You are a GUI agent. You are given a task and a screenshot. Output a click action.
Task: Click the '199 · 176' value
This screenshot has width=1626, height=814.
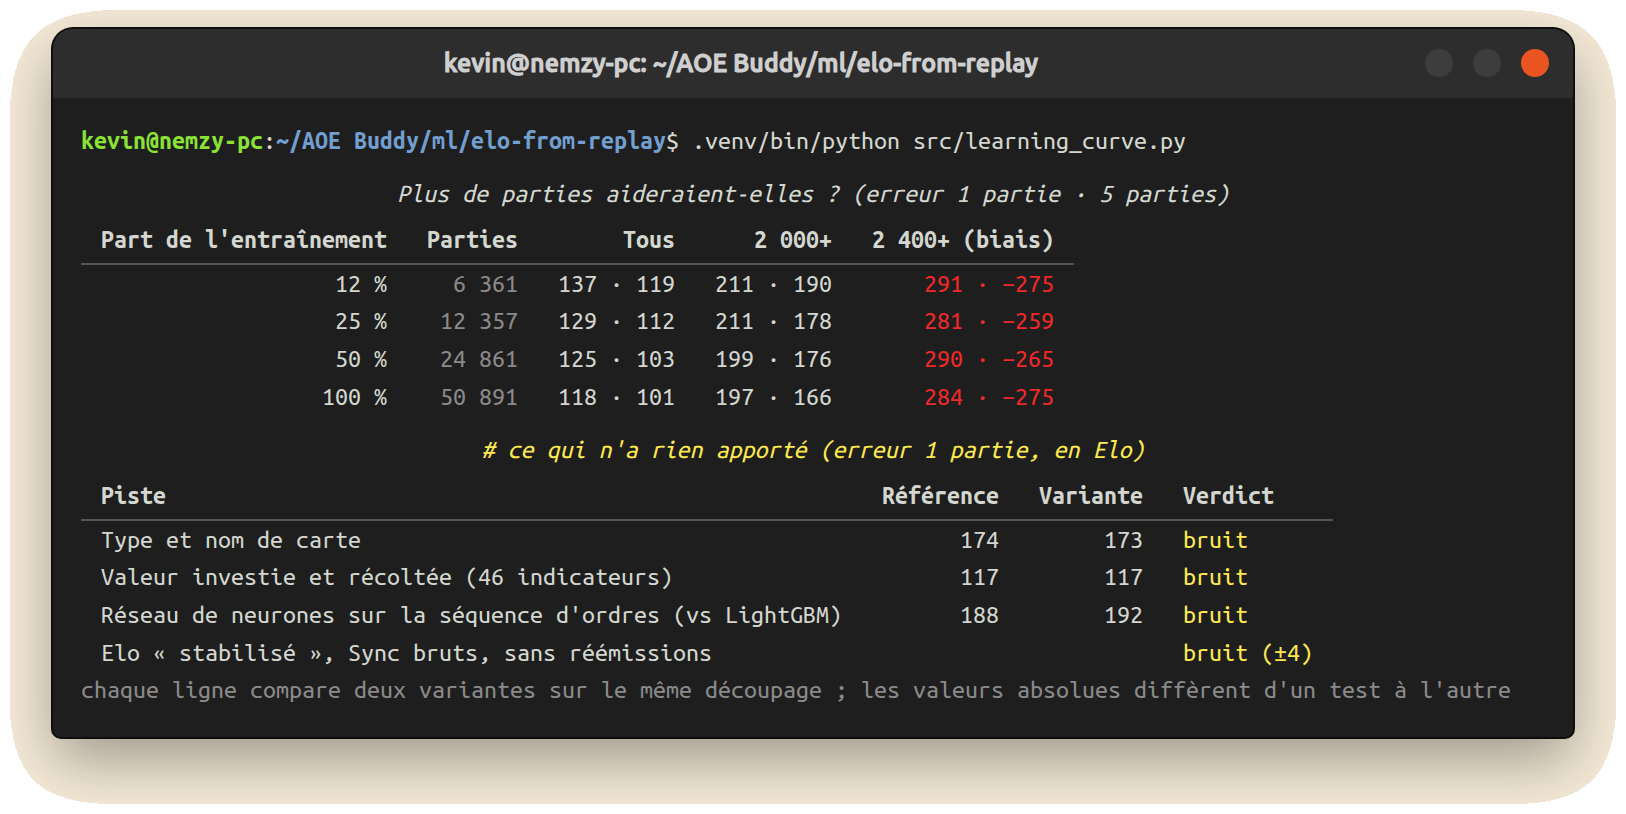point(773,360)
